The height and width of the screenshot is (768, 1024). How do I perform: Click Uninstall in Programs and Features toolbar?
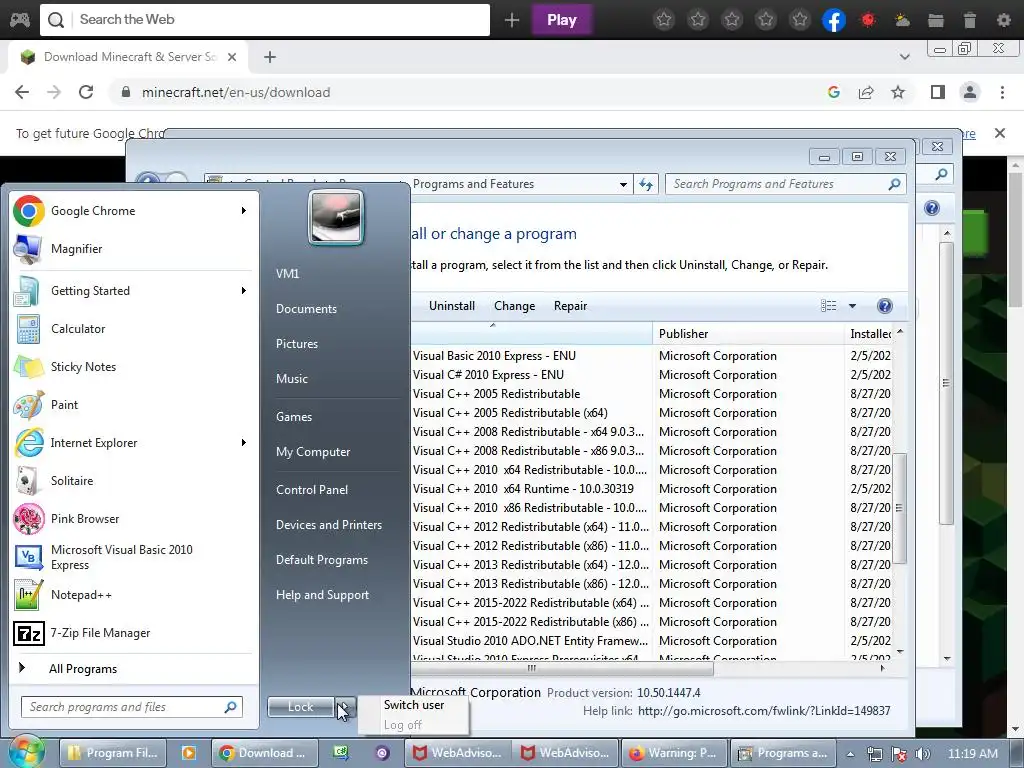pyautogui.click(x=451, y=306)
